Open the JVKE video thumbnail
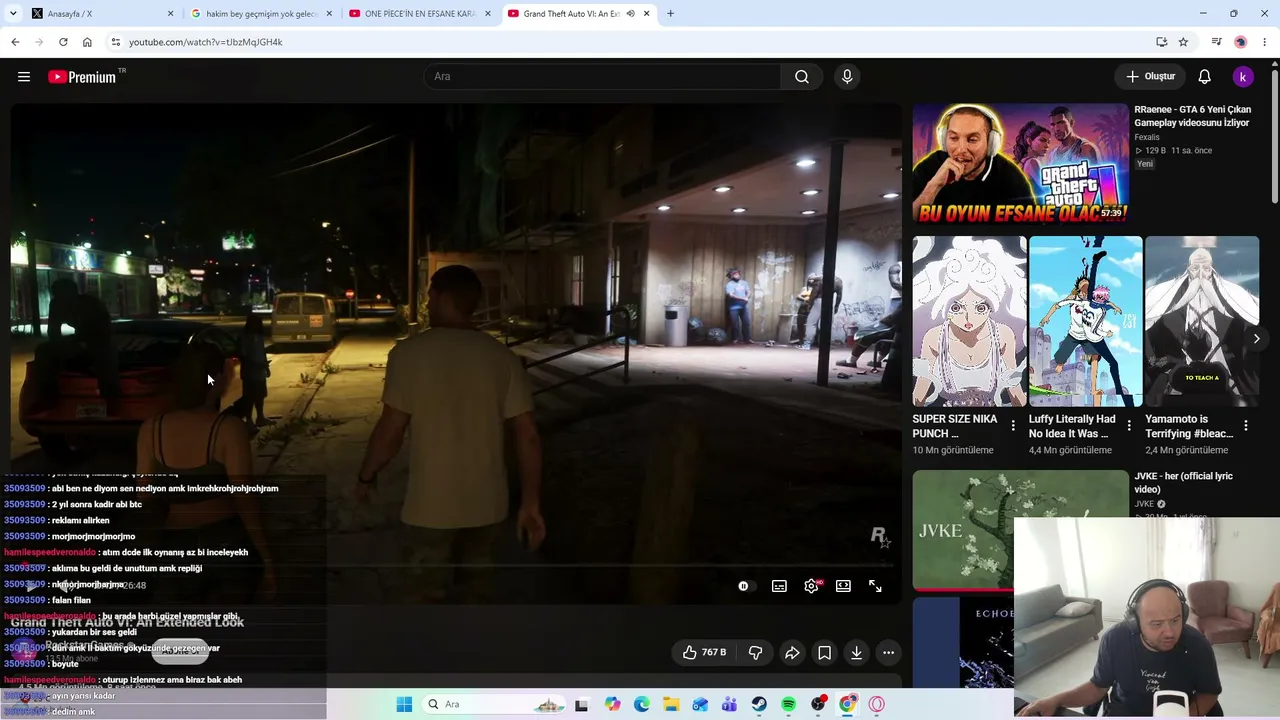This screenshot has height=720, width=1280. [x=1020, y=530]
